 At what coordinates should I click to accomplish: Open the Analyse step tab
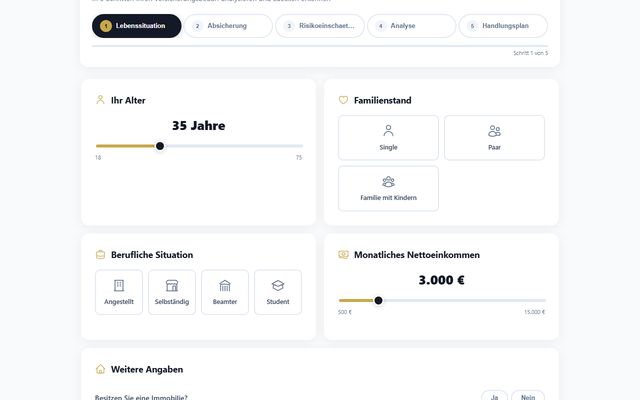tap(411, 26)
